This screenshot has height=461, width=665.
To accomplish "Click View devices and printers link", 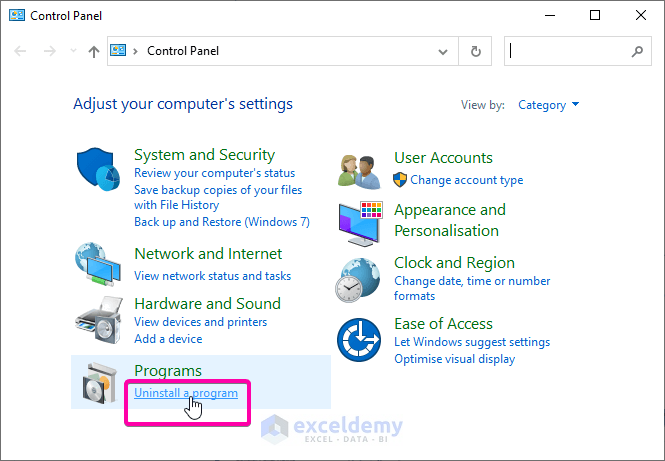I will [x=200, y=322].
